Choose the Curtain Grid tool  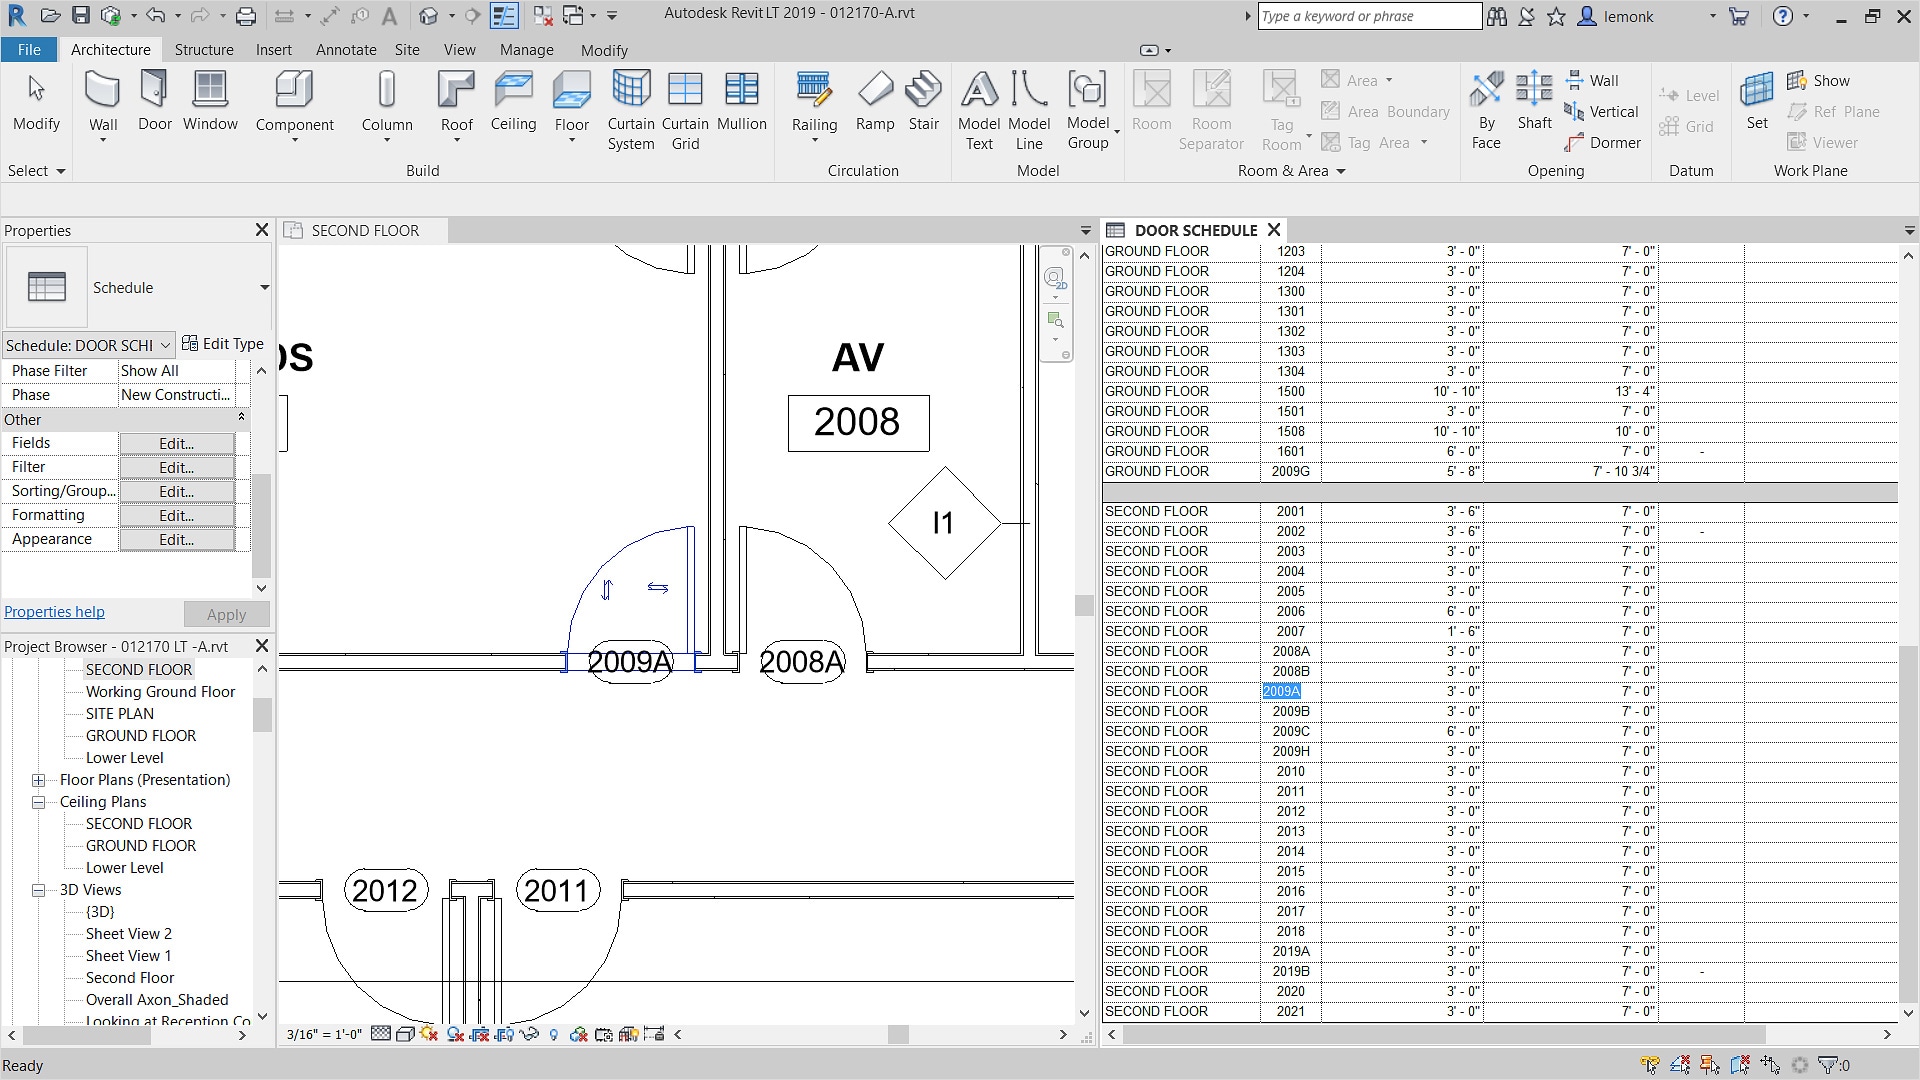tap(685, 90)
